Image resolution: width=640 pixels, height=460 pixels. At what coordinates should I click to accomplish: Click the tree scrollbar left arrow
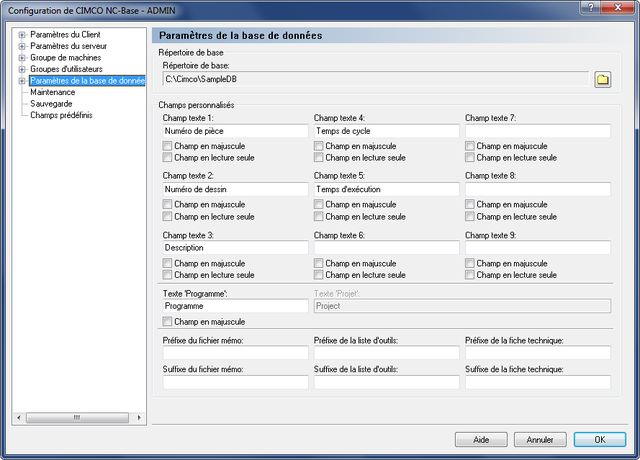pyautogui.click(x=19, y=418)
